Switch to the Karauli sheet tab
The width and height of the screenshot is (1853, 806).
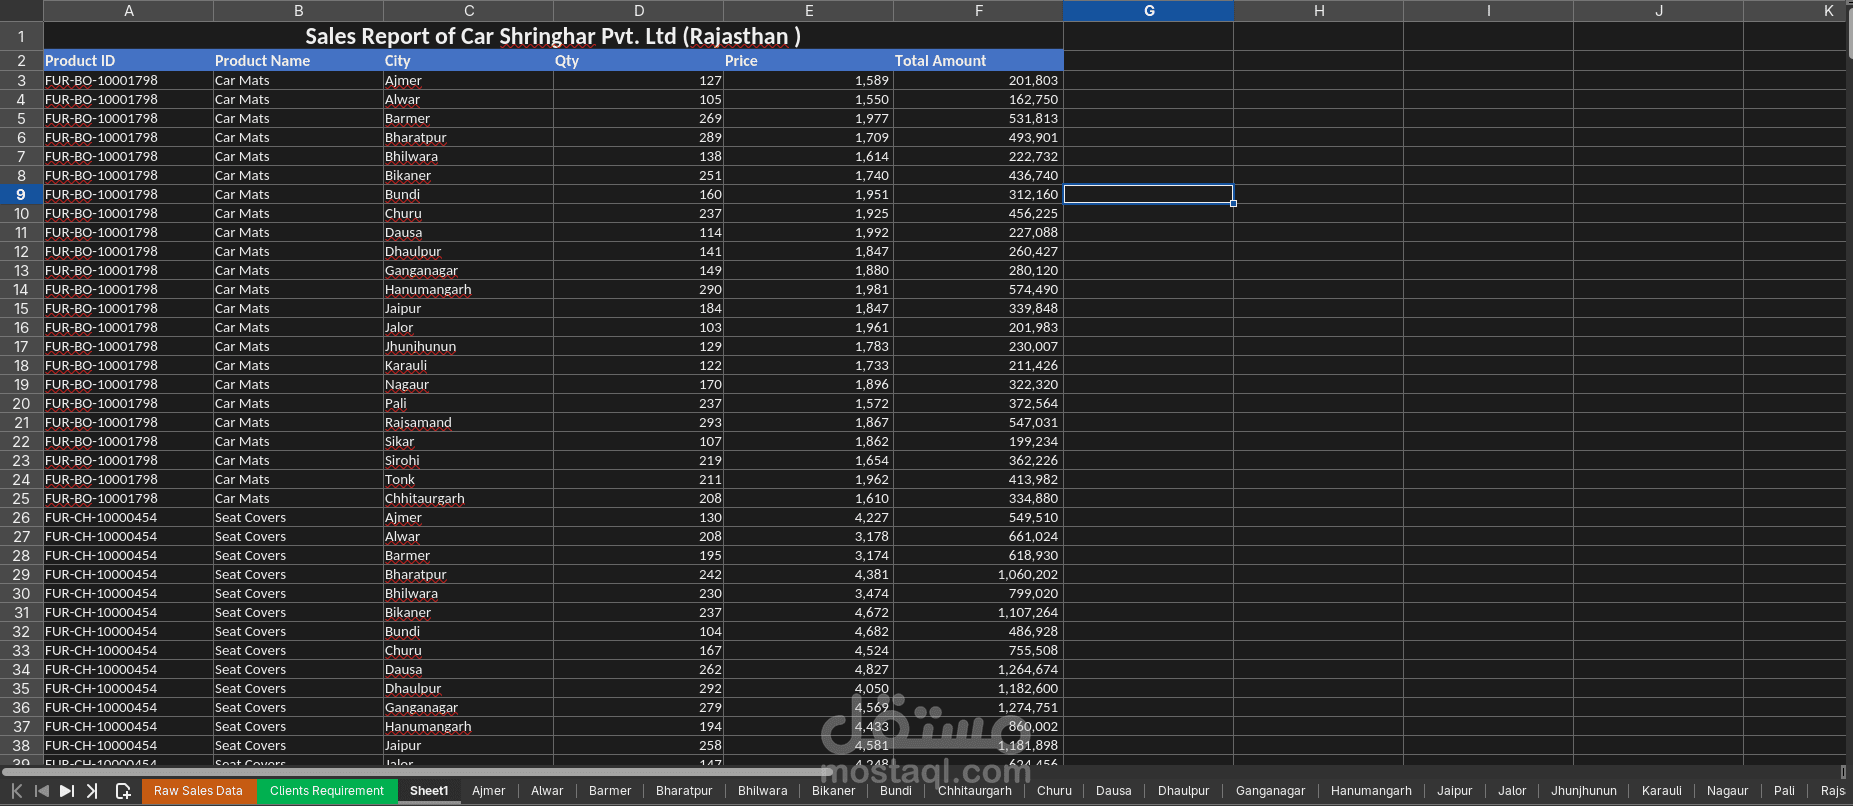pos(1662,791)
